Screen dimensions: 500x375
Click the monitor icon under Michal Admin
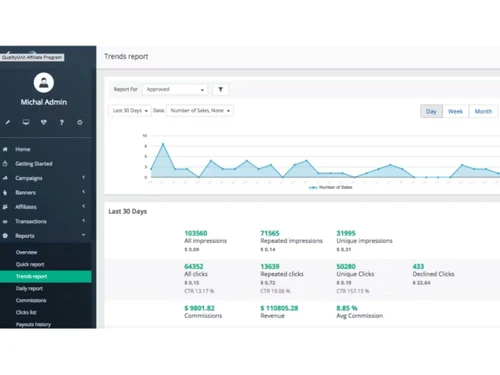(26, 122)
